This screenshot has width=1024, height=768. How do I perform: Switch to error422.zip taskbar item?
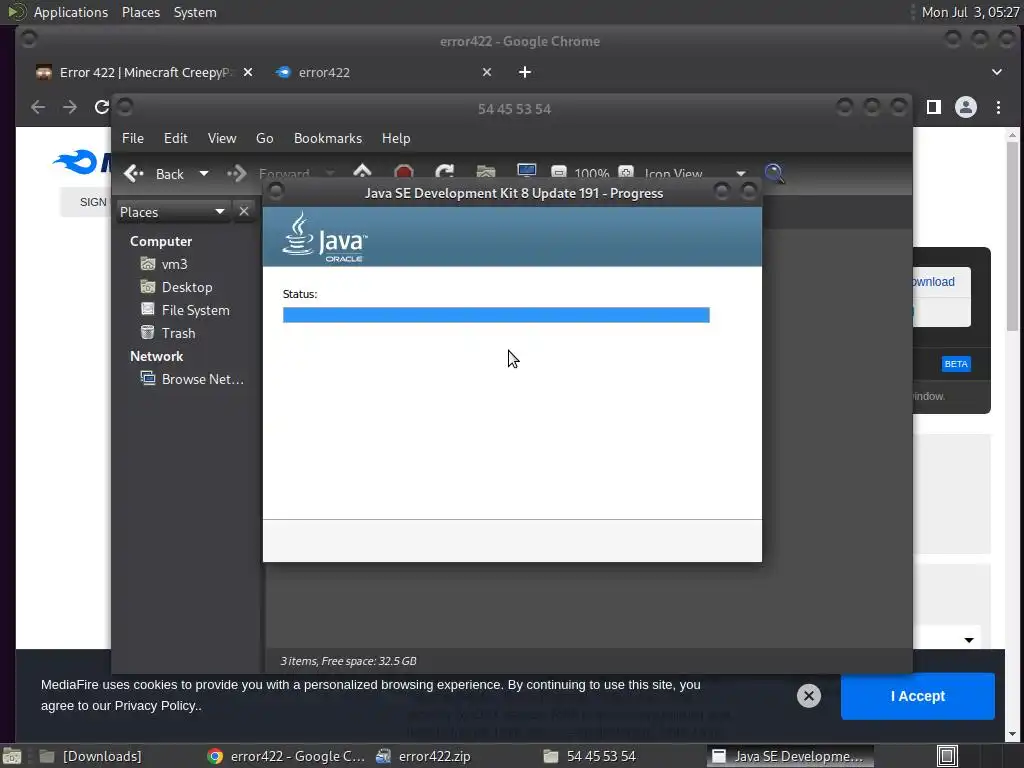pyautogui.click(x=454, y=756)
